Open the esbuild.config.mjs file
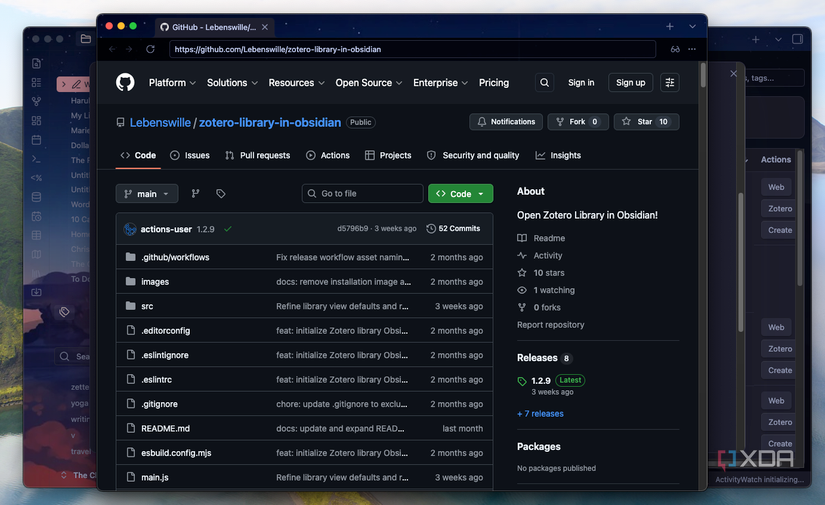 176,453
